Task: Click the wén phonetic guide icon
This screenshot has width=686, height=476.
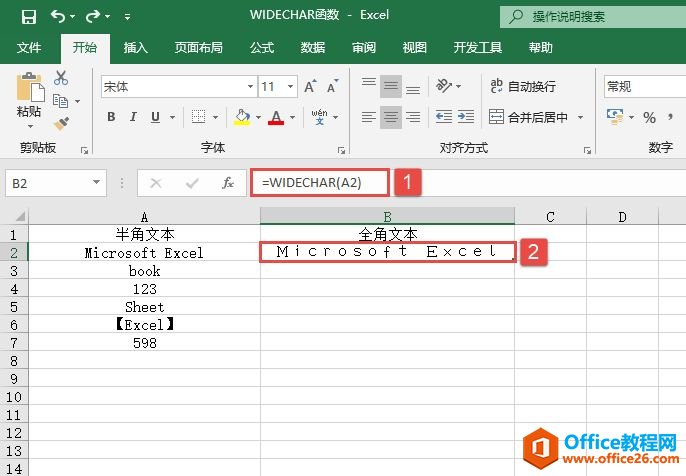Action: [319, 117]
